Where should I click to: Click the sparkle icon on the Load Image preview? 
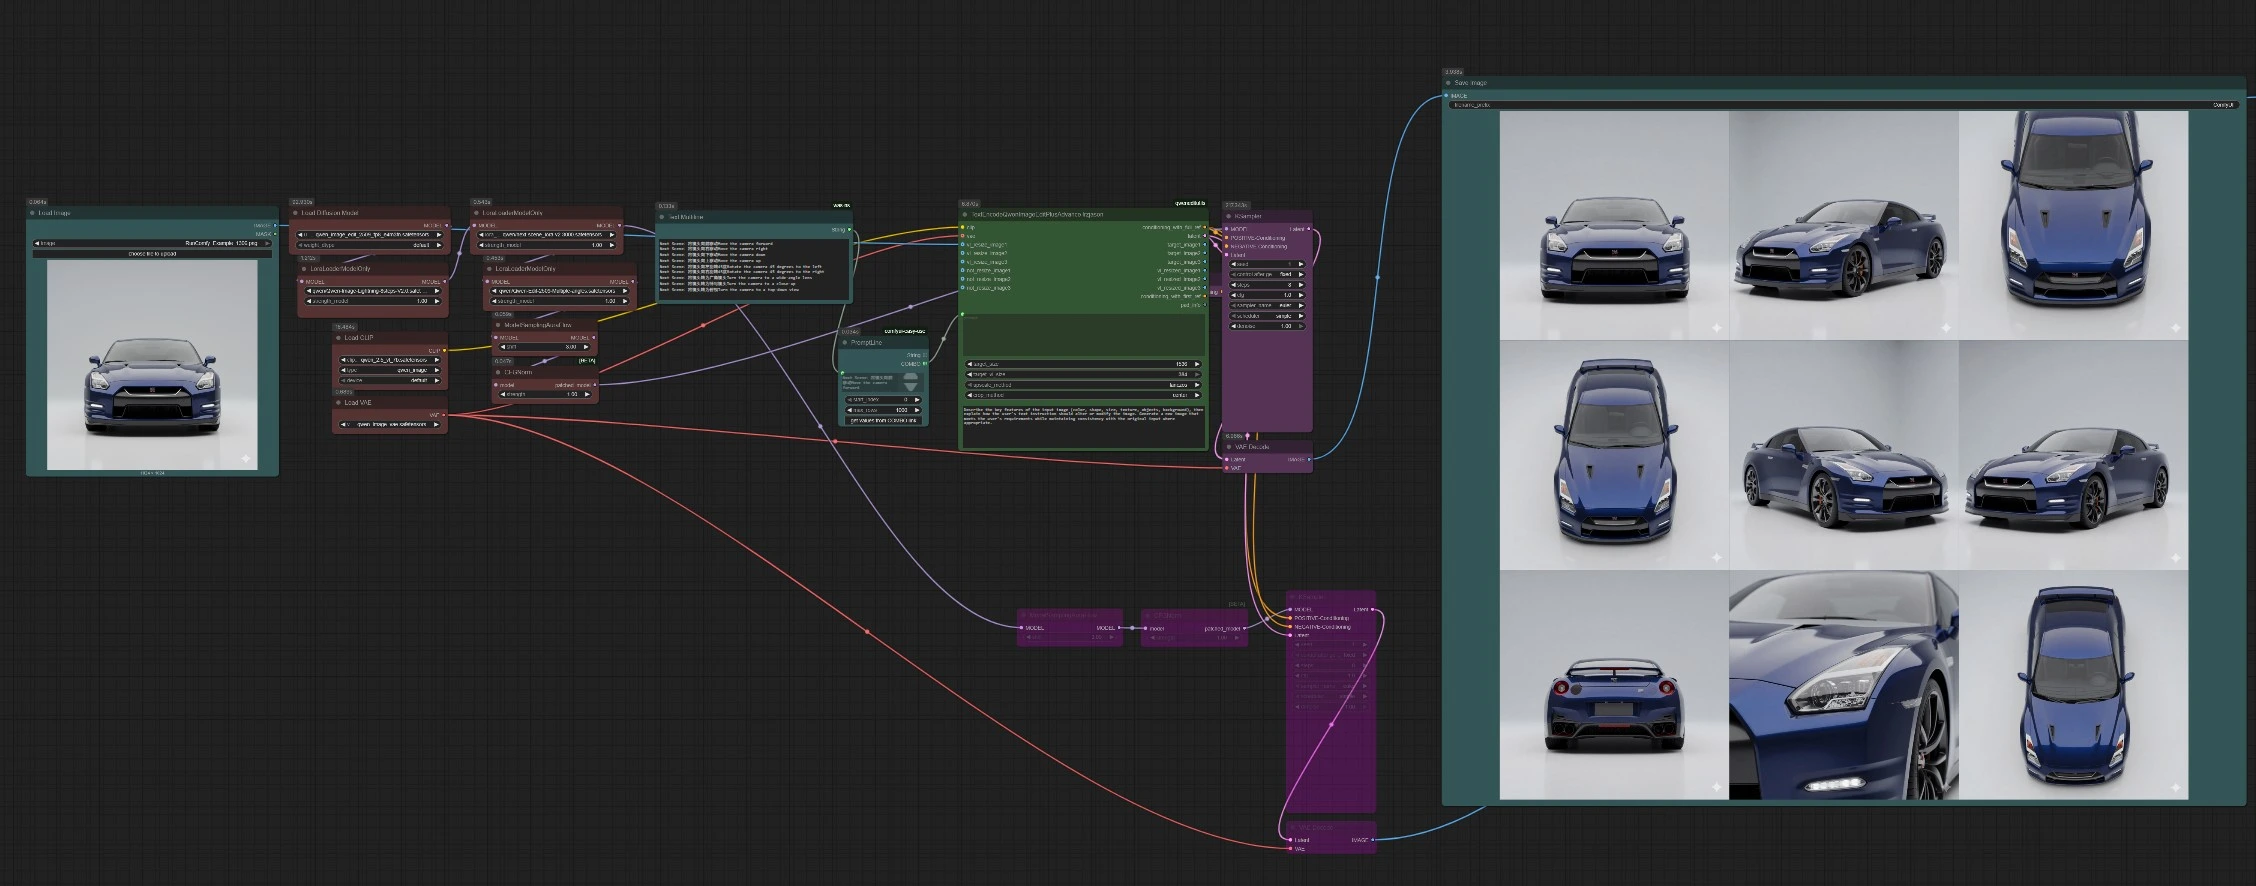(x=246, y=459)
